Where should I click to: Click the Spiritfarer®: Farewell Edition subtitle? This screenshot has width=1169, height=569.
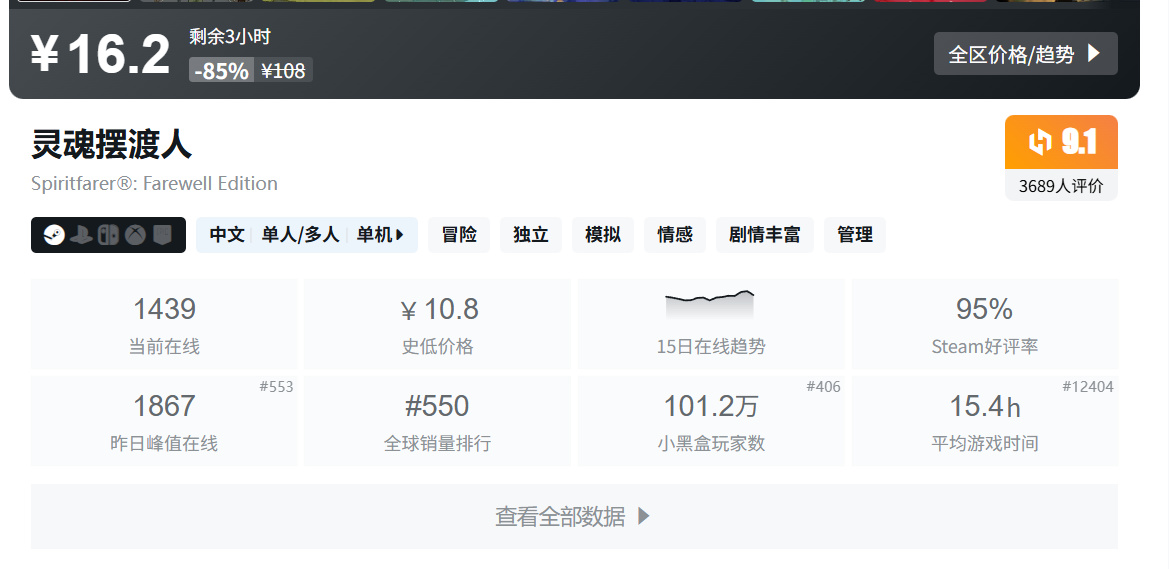click(154, 183)
